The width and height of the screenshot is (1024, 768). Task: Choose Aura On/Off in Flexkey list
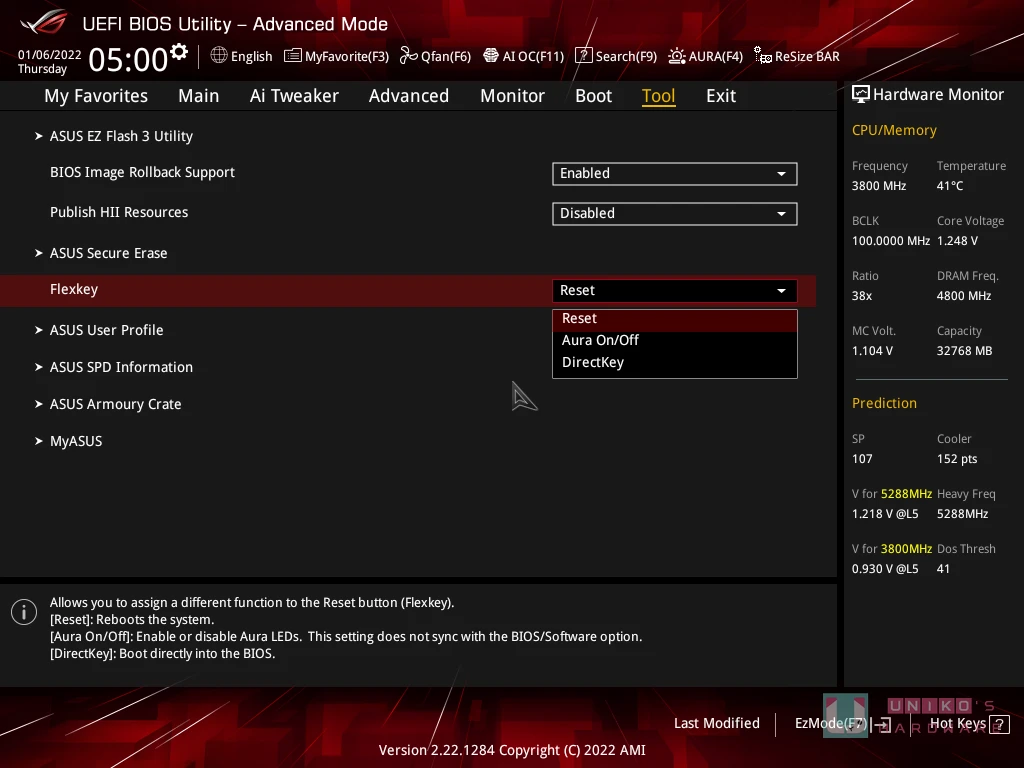(x=675, y=340)
